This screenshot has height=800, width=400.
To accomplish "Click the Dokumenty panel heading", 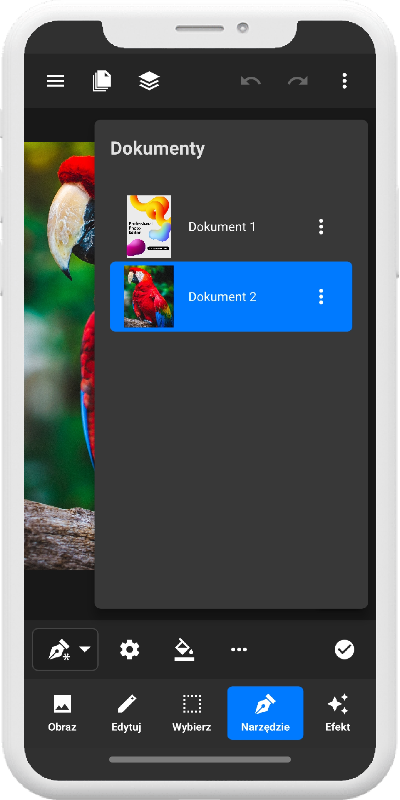I will (157, 149).
